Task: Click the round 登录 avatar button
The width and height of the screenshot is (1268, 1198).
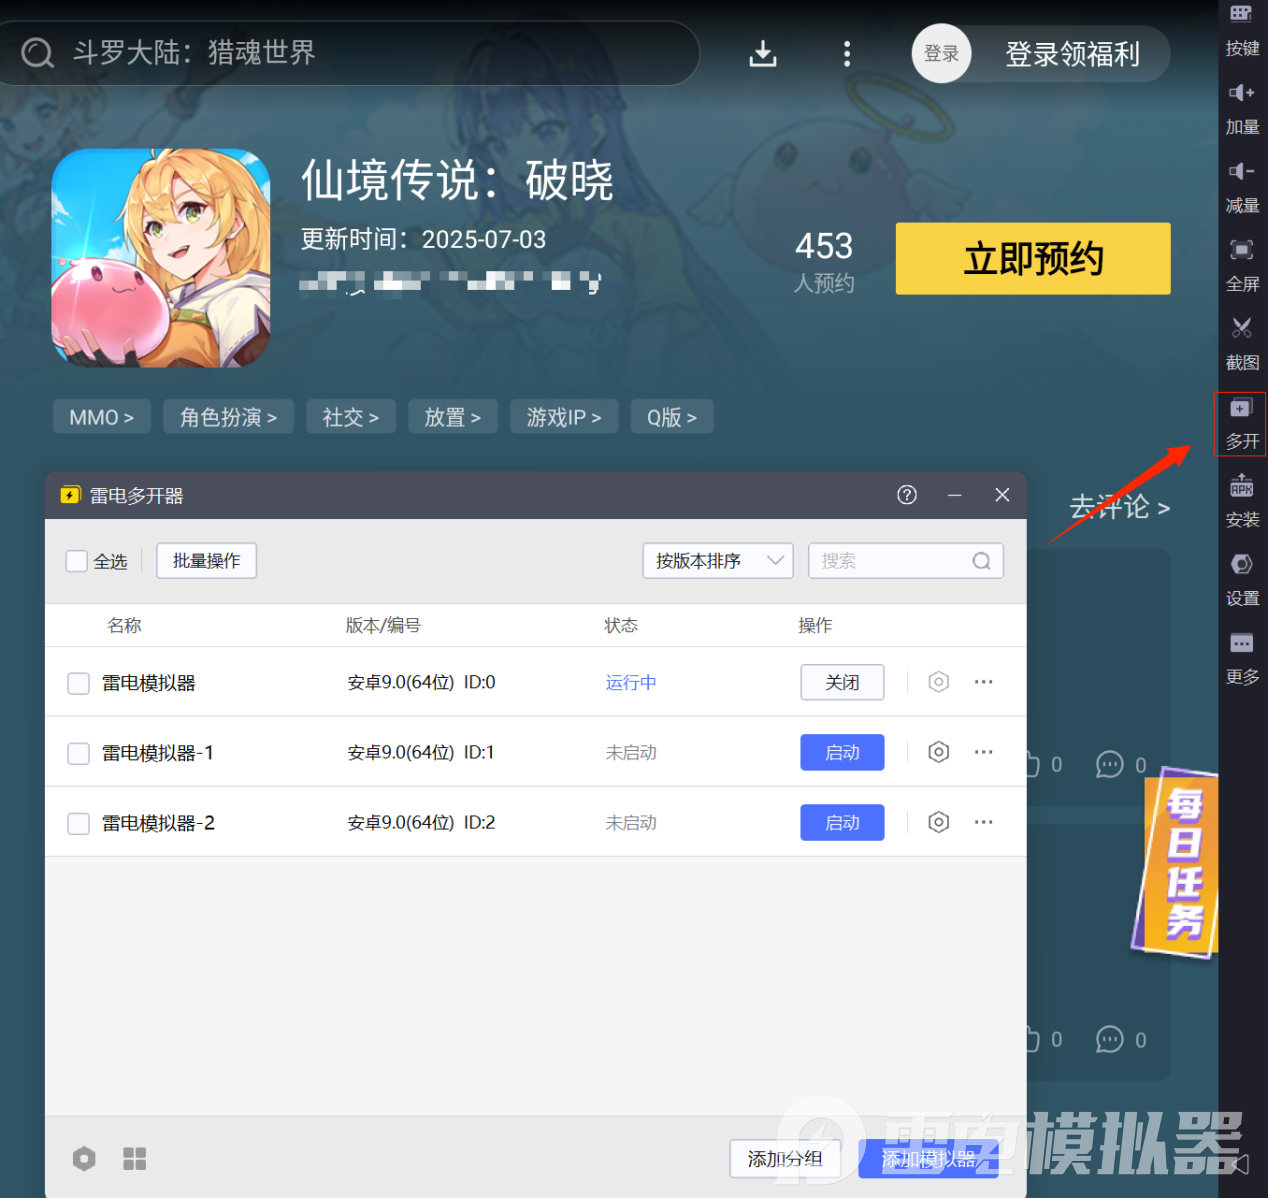Action: pos(941,53)
